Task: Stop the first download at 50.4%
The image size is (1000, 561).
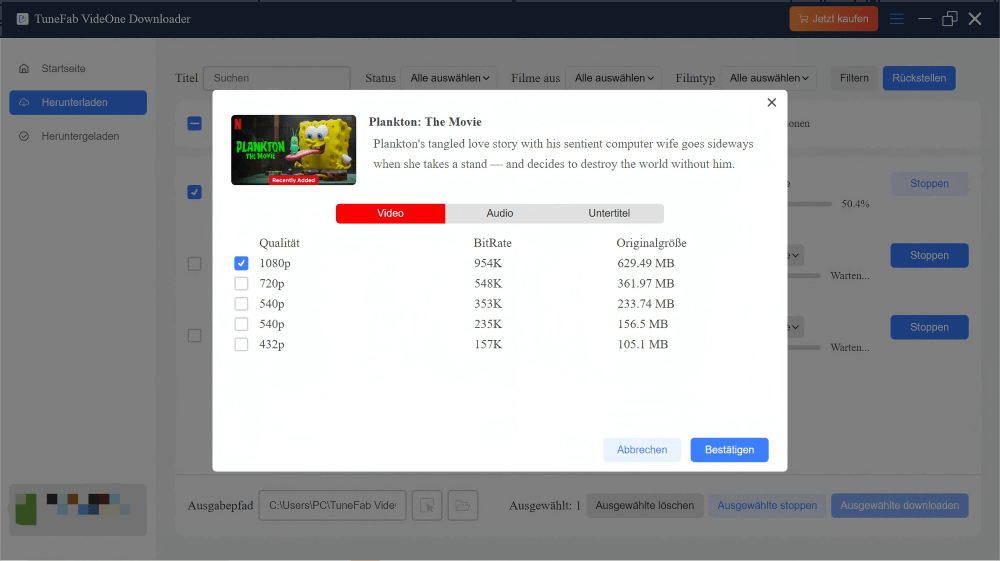Action: tap(929, 184)
